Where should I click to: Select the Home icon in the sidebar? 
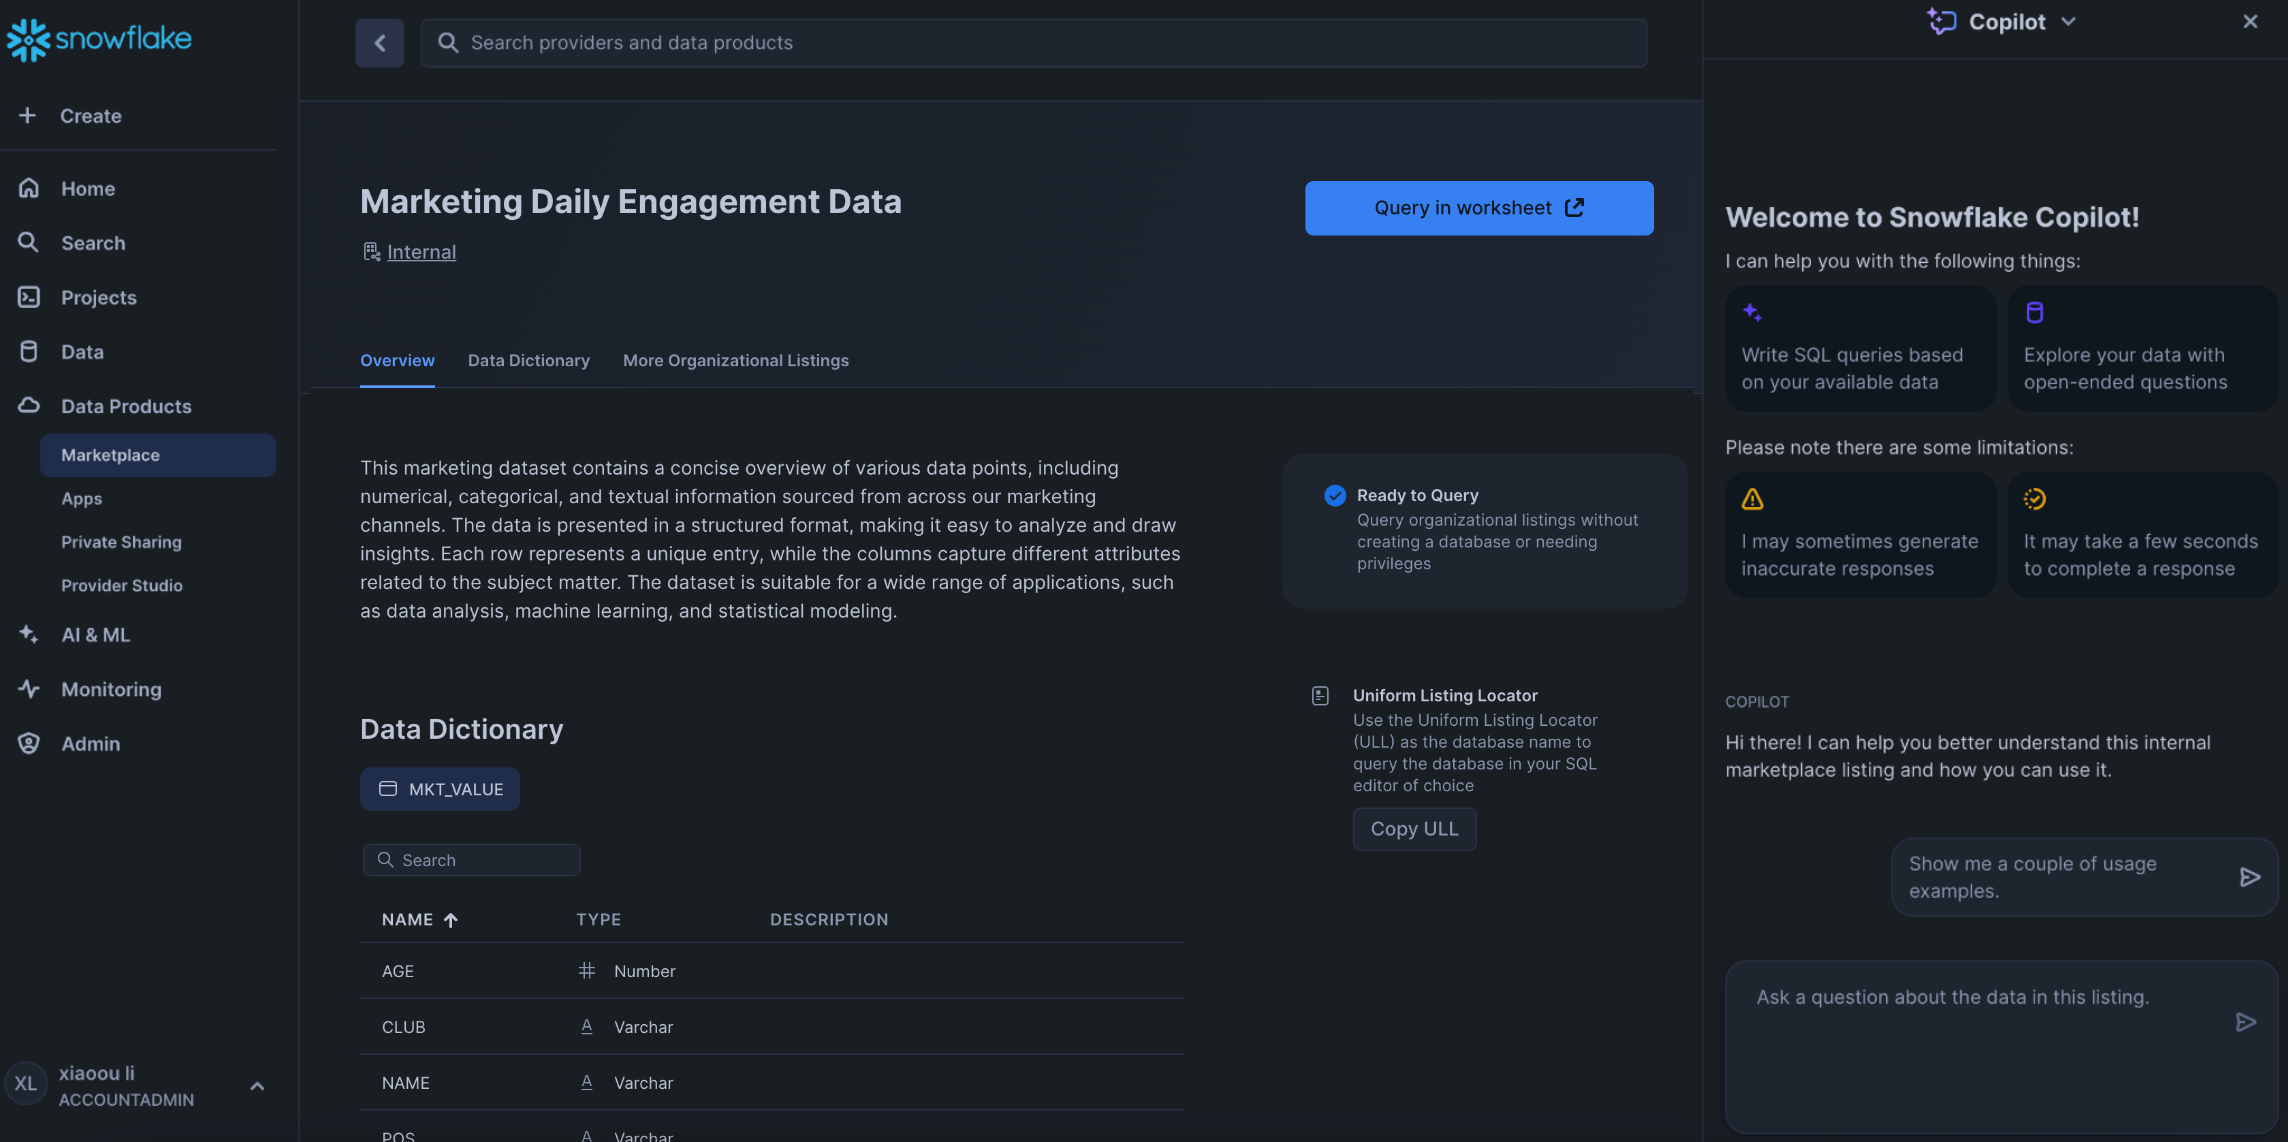coord(28,188)
